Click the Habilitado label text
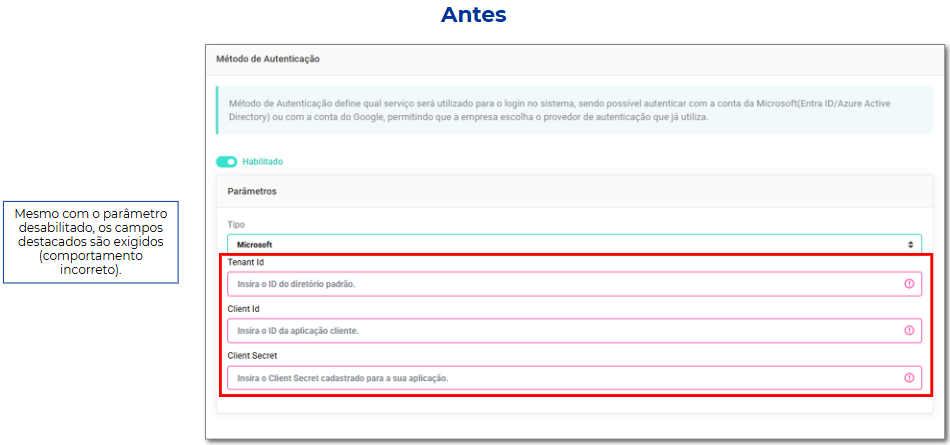 (x=263, y=162)
